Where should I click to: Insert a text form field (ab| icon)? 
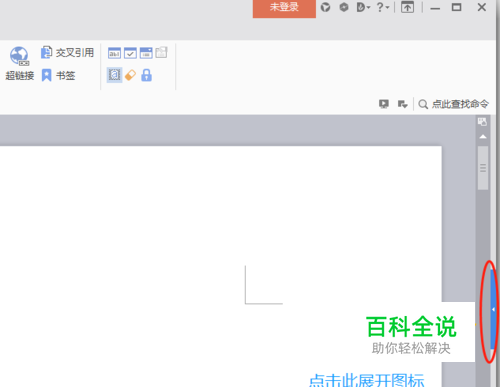click(114, 53)
